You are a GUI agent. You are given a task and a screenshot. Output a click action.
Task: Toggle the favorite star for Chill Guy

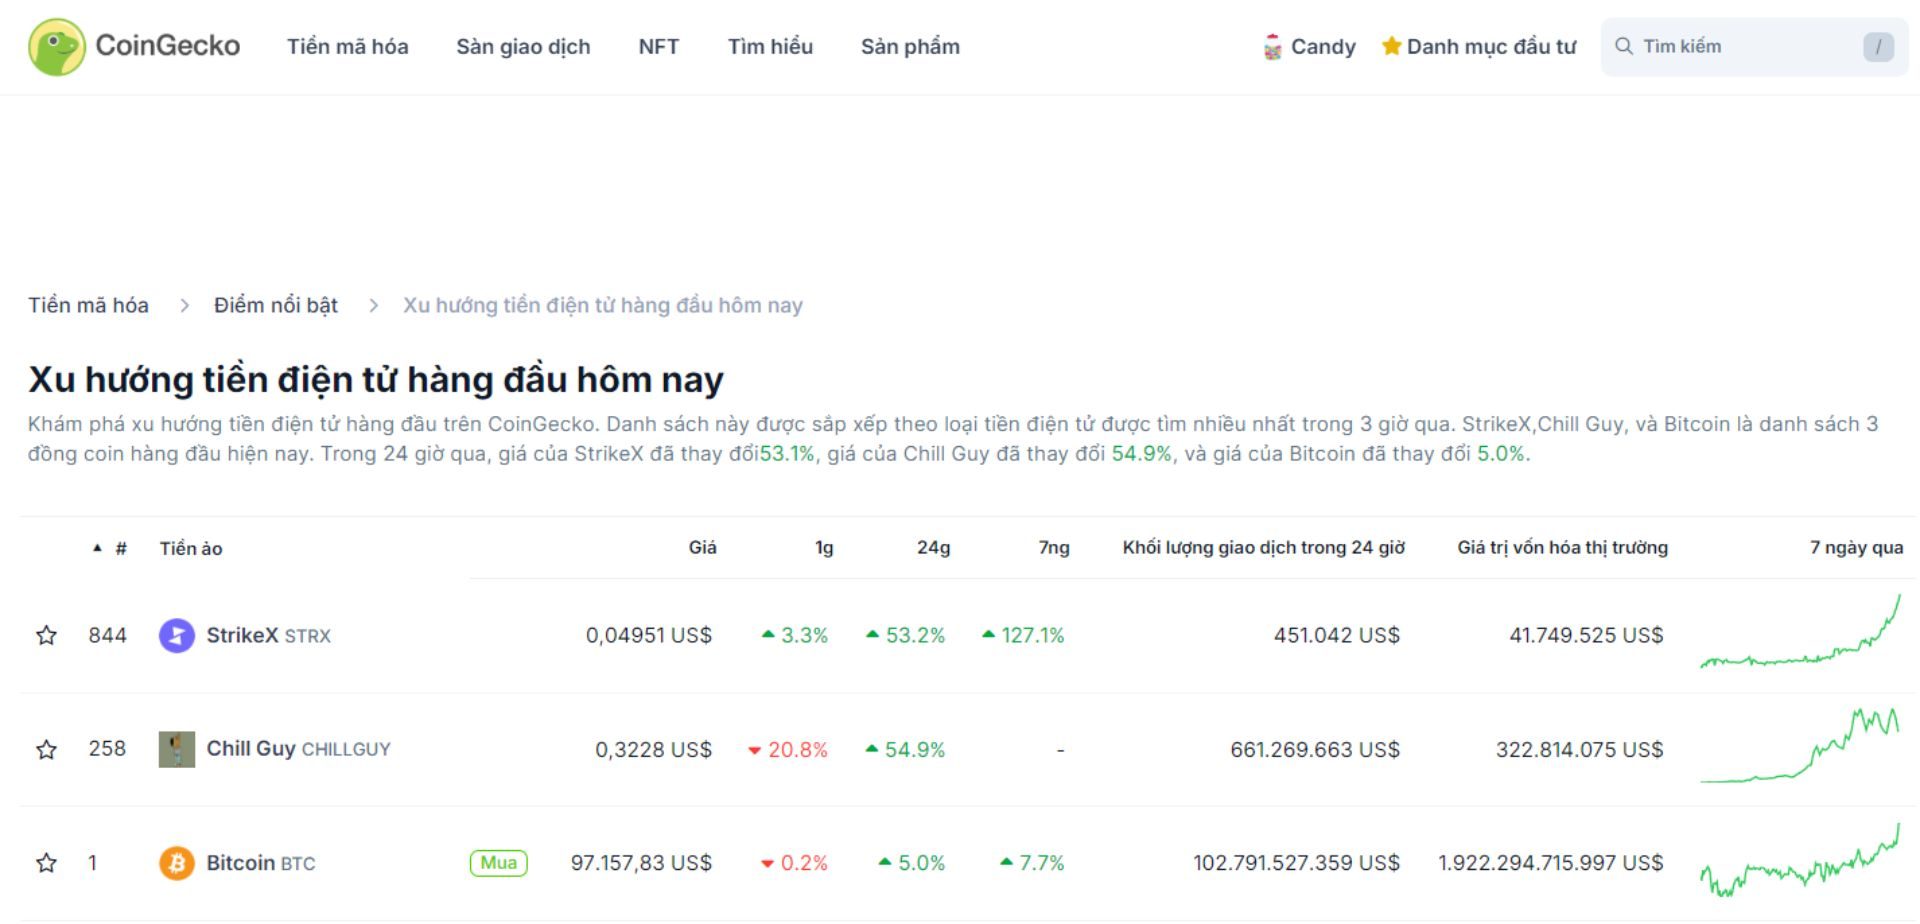(46, 748)
